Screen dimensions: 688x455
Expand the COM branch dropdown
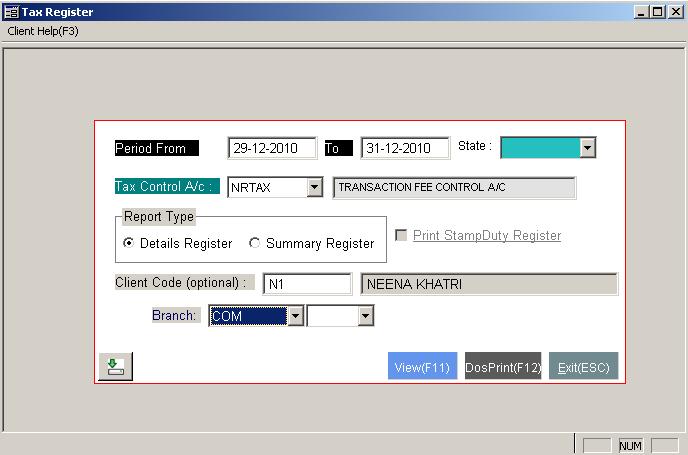pyautogui.click(x=295, y=316)
